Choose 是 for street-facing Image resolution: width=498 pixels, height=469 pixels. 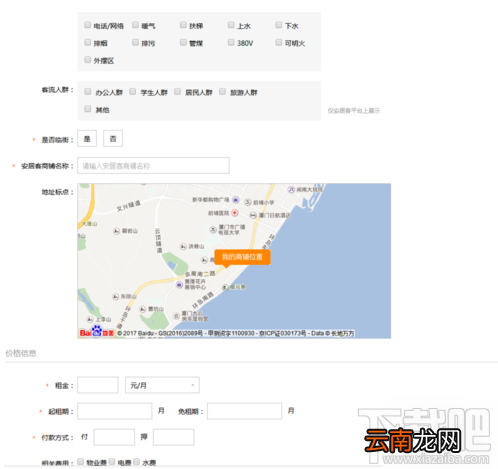pos(87,139)
